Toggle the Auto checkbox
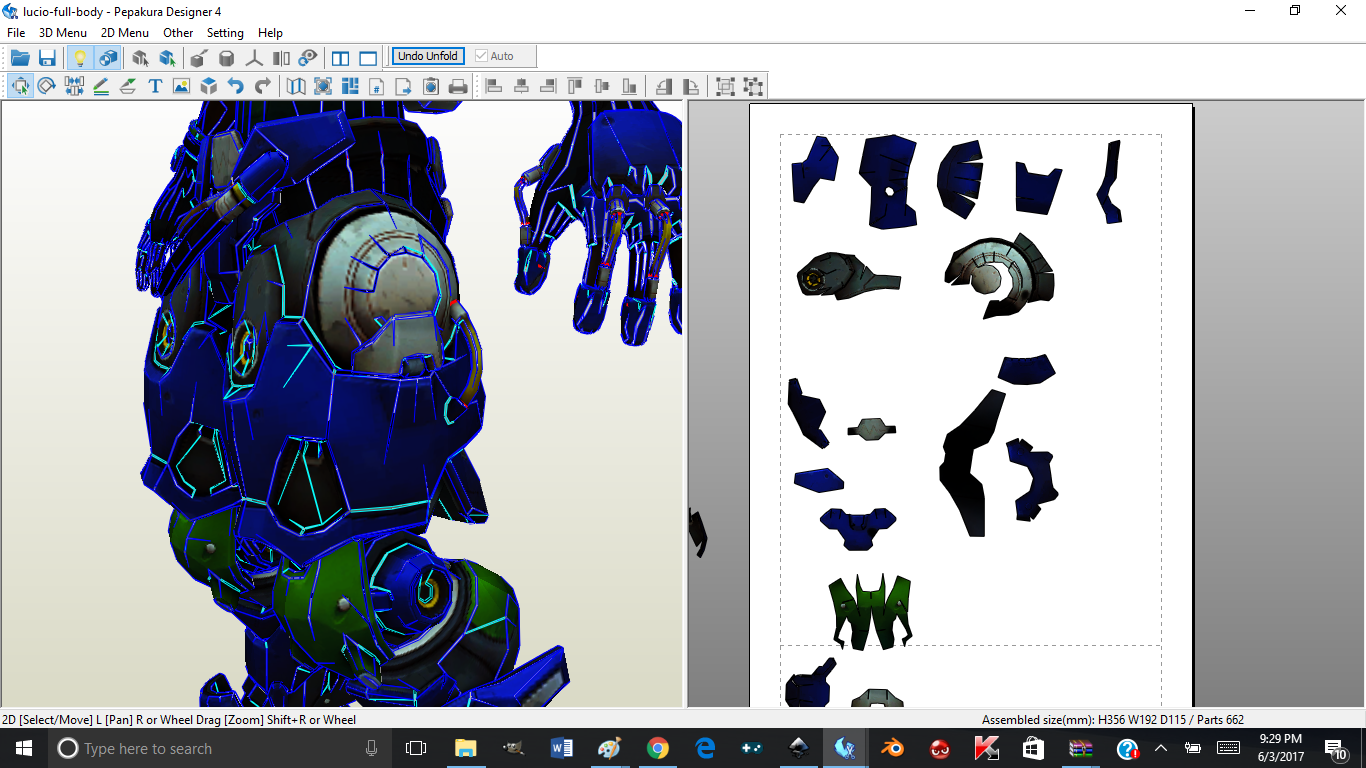This screenshot has height=768, width=1366. [494, 56]
